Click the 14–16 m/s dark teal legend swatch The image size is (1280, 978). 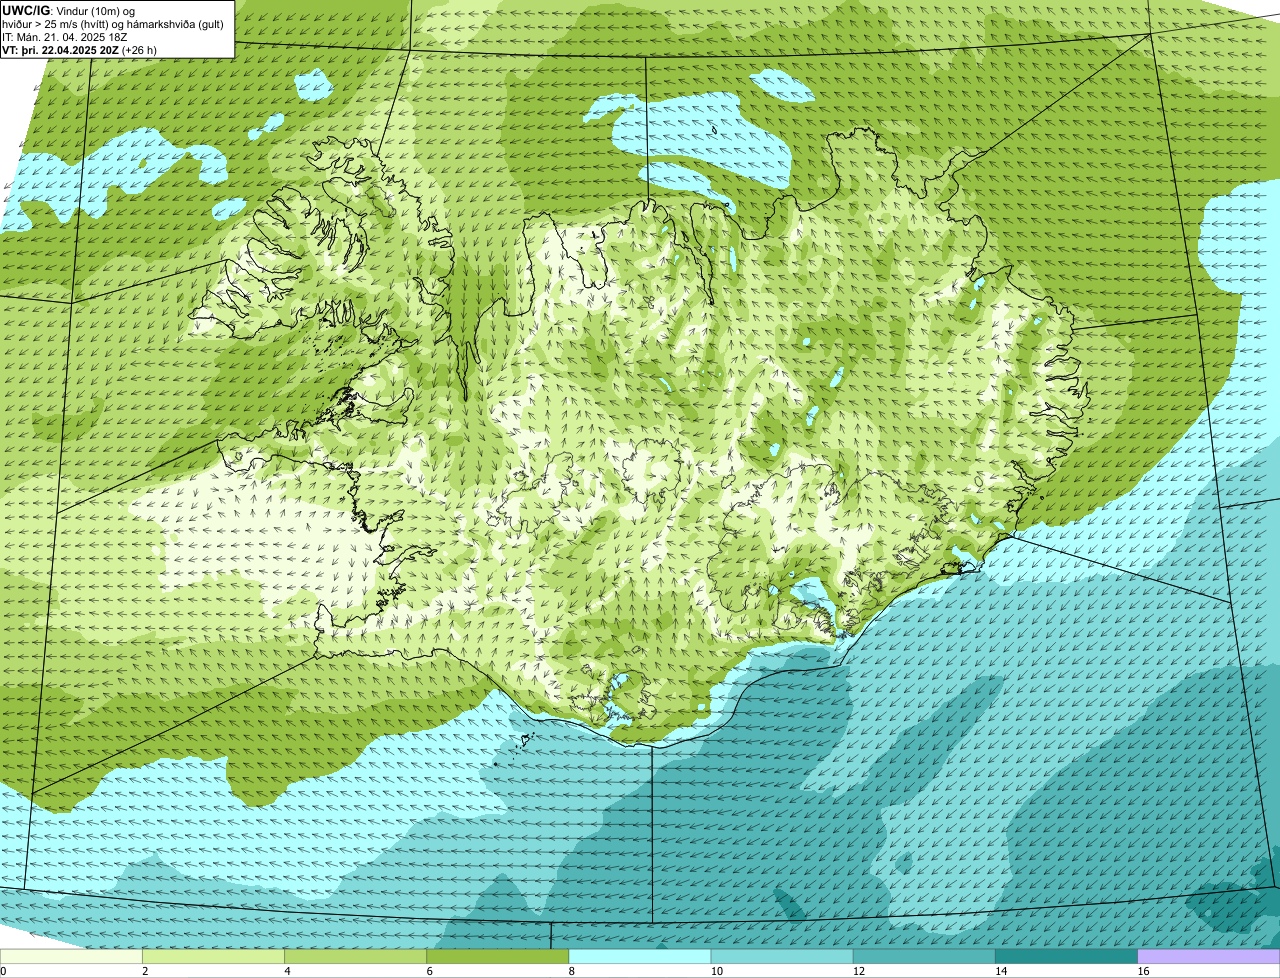(1067, 956)
